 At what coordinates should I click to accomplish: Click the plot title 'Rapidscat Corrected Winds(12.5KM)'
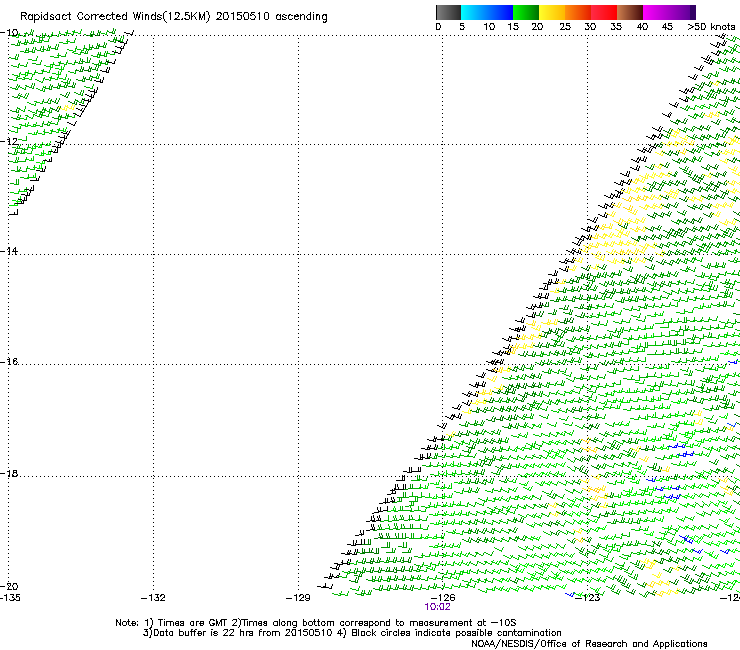tap(115, 17)
